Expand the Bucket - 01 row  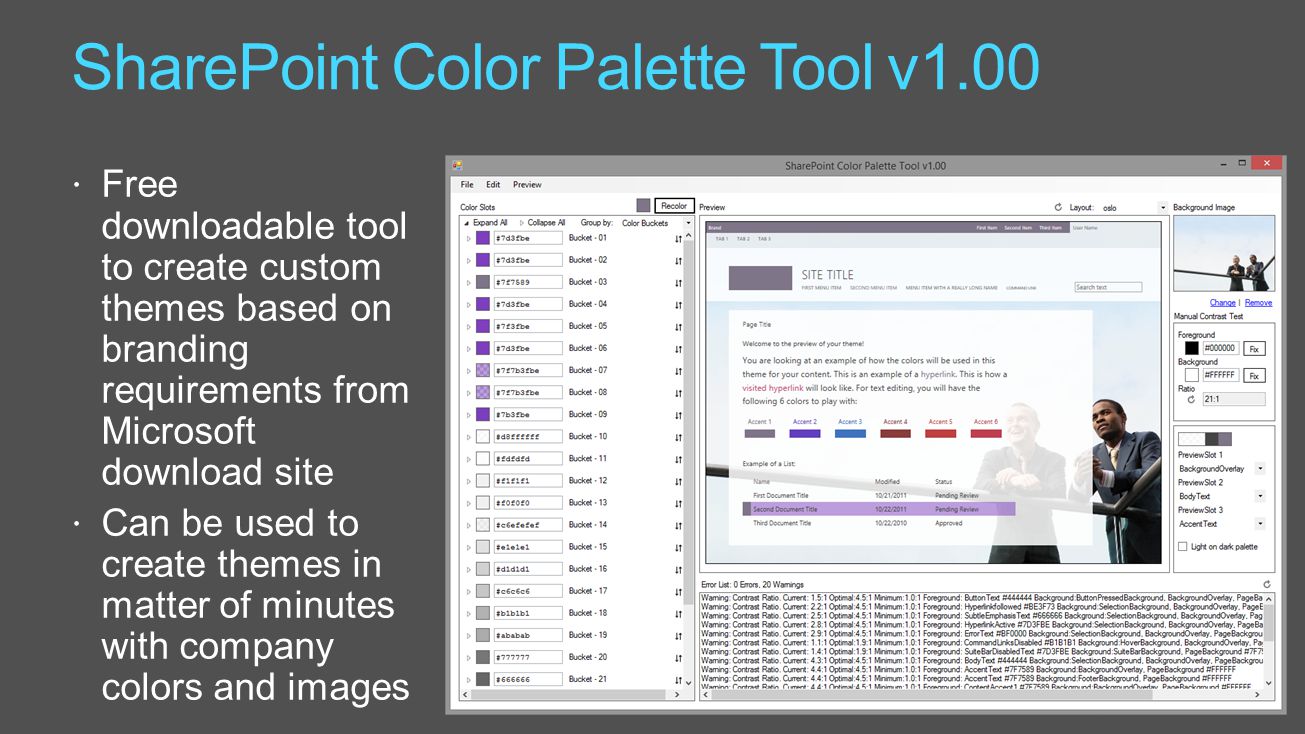pos(468,239)
